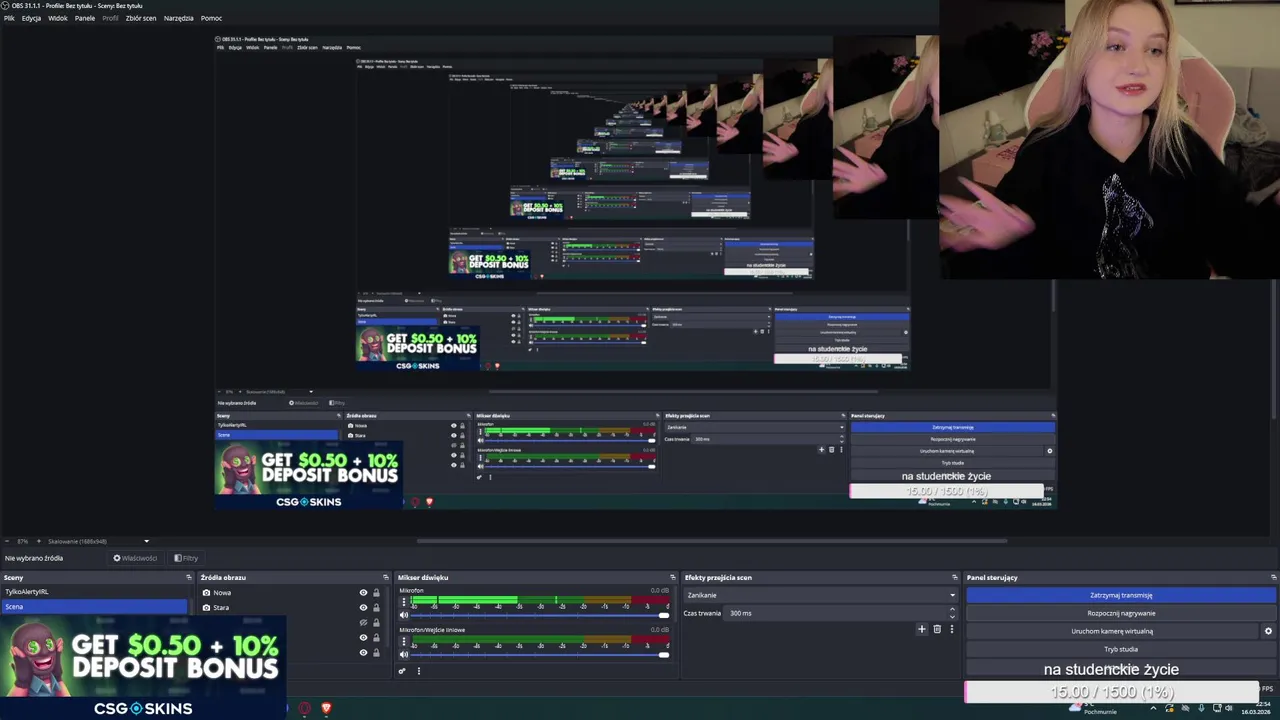Open the taskbar clock showing 22:54
1280x720 pixels.
click(1256, 708)
